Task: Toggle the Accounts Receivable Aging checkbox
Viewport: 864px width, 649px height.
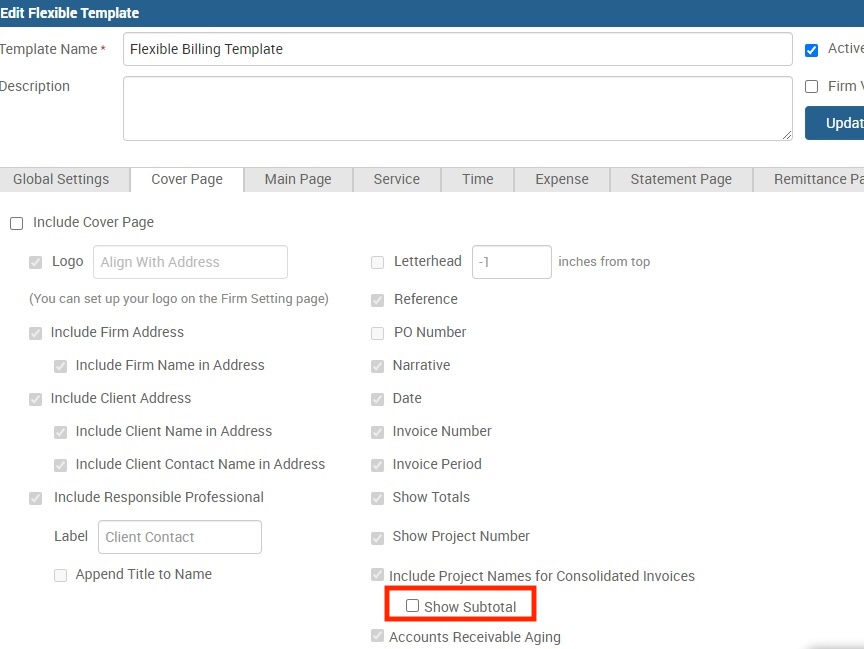Action: tap(377, 636)
